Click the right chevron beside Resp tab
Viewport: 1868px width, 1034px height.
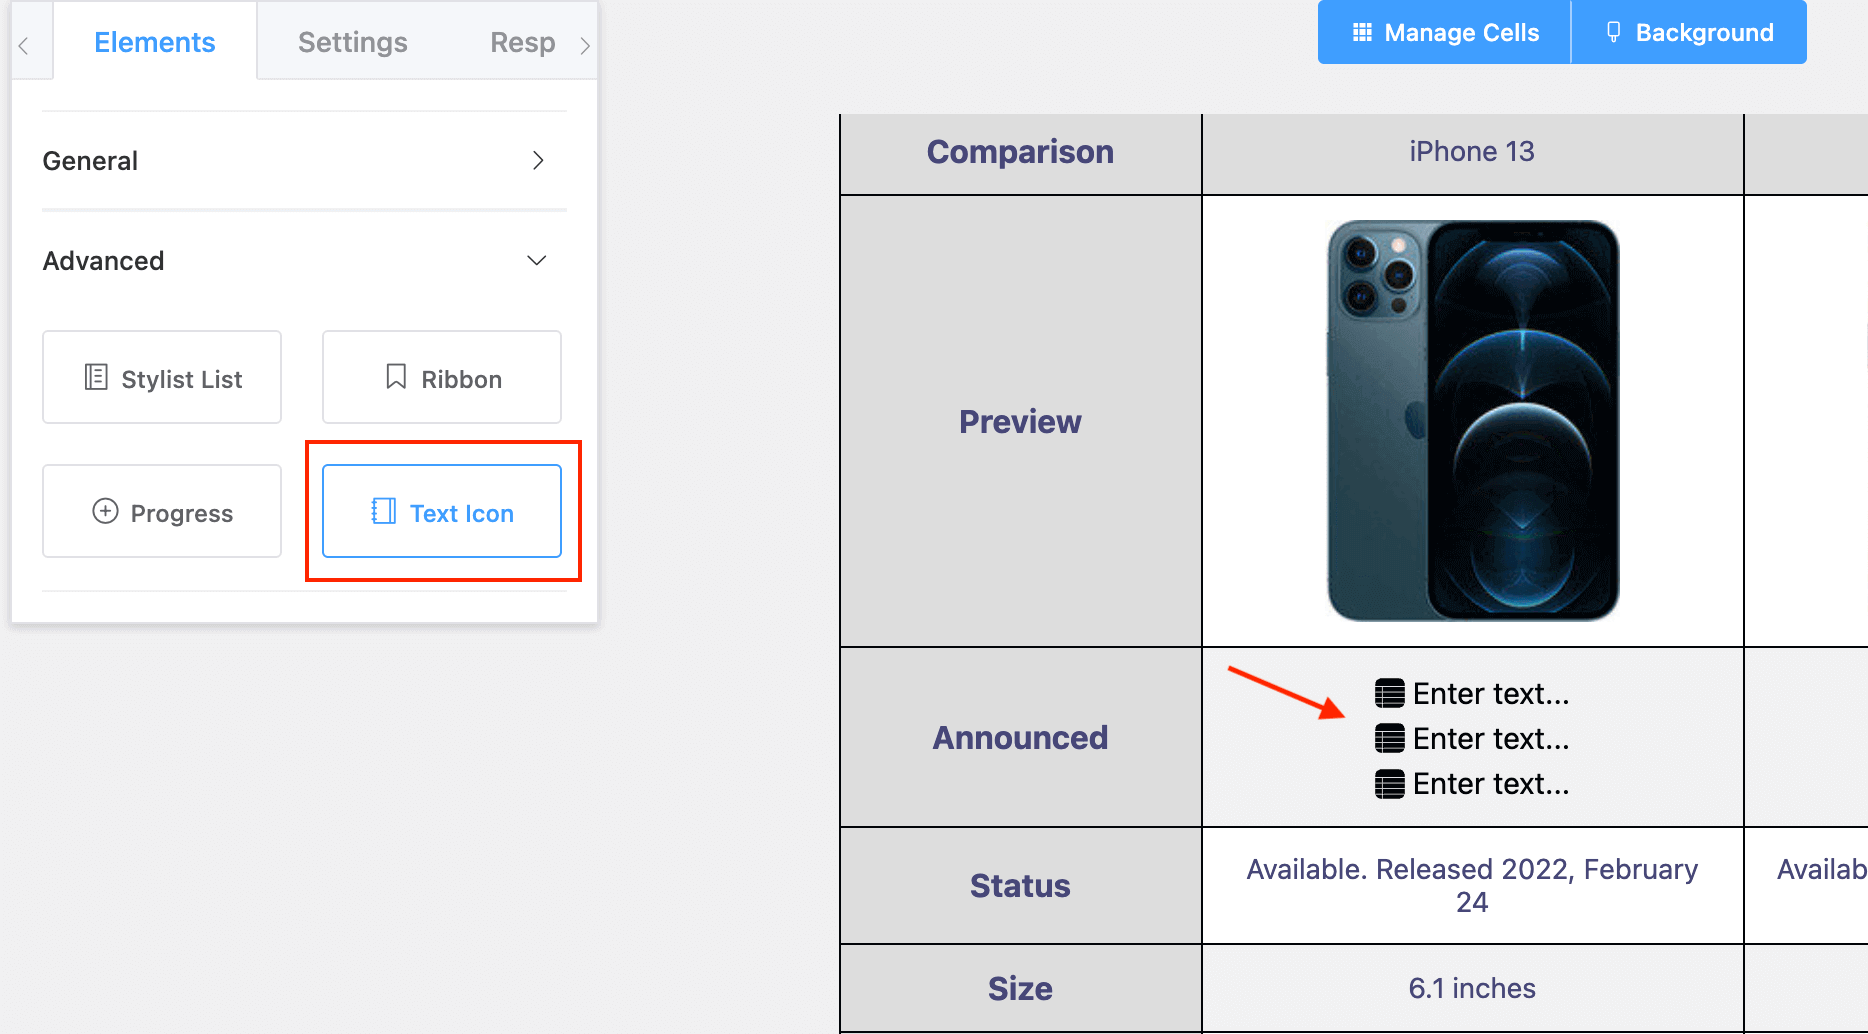coord(585,42)
